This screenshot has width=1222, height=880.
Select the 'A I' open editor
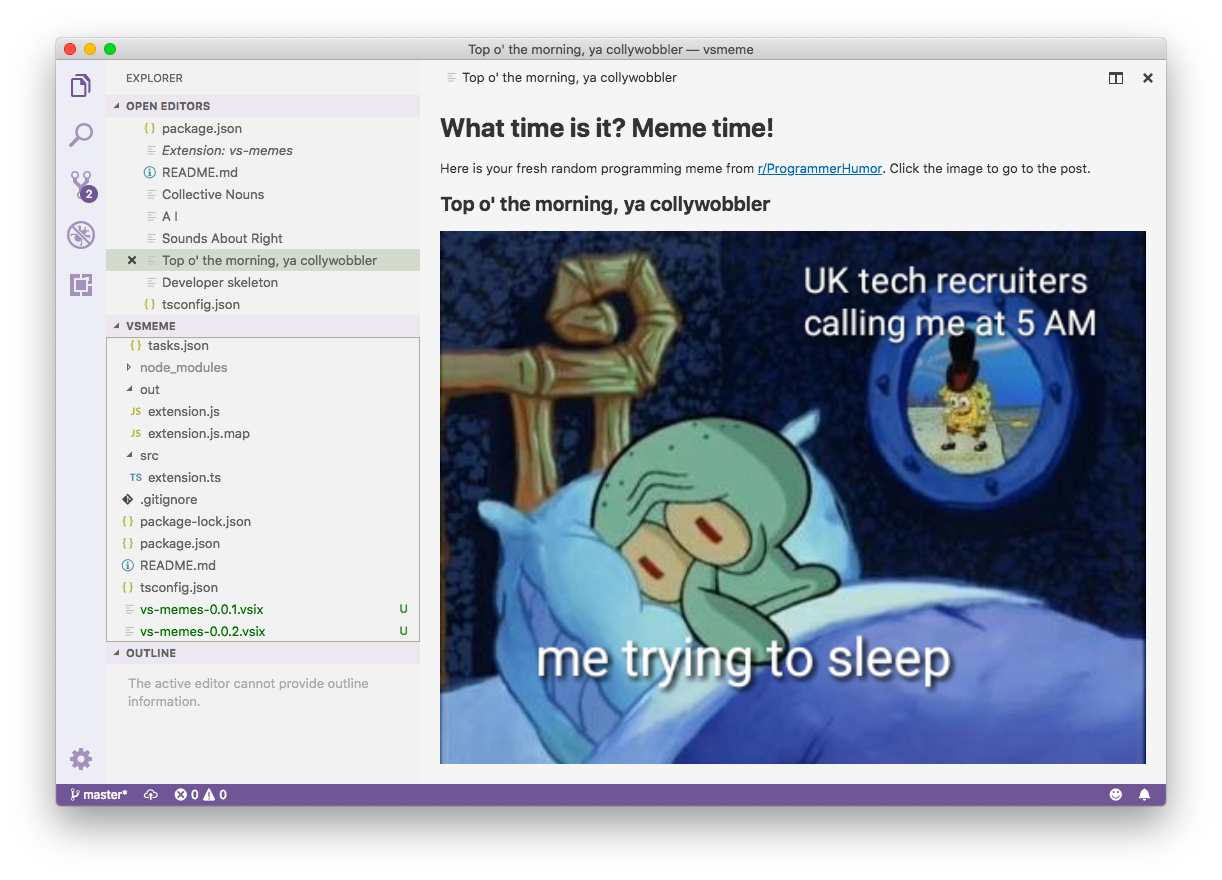pos(263,216)
